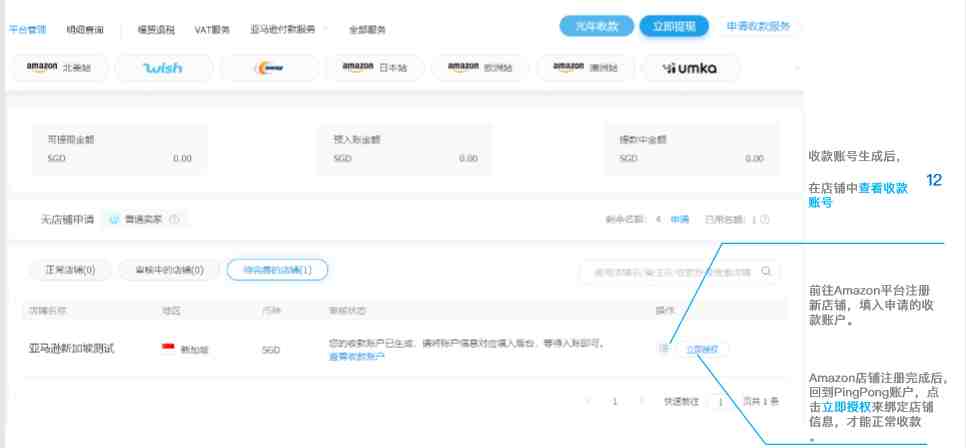
Task: Click the 提款中金额 balance card
Action: tap(692, 150)
